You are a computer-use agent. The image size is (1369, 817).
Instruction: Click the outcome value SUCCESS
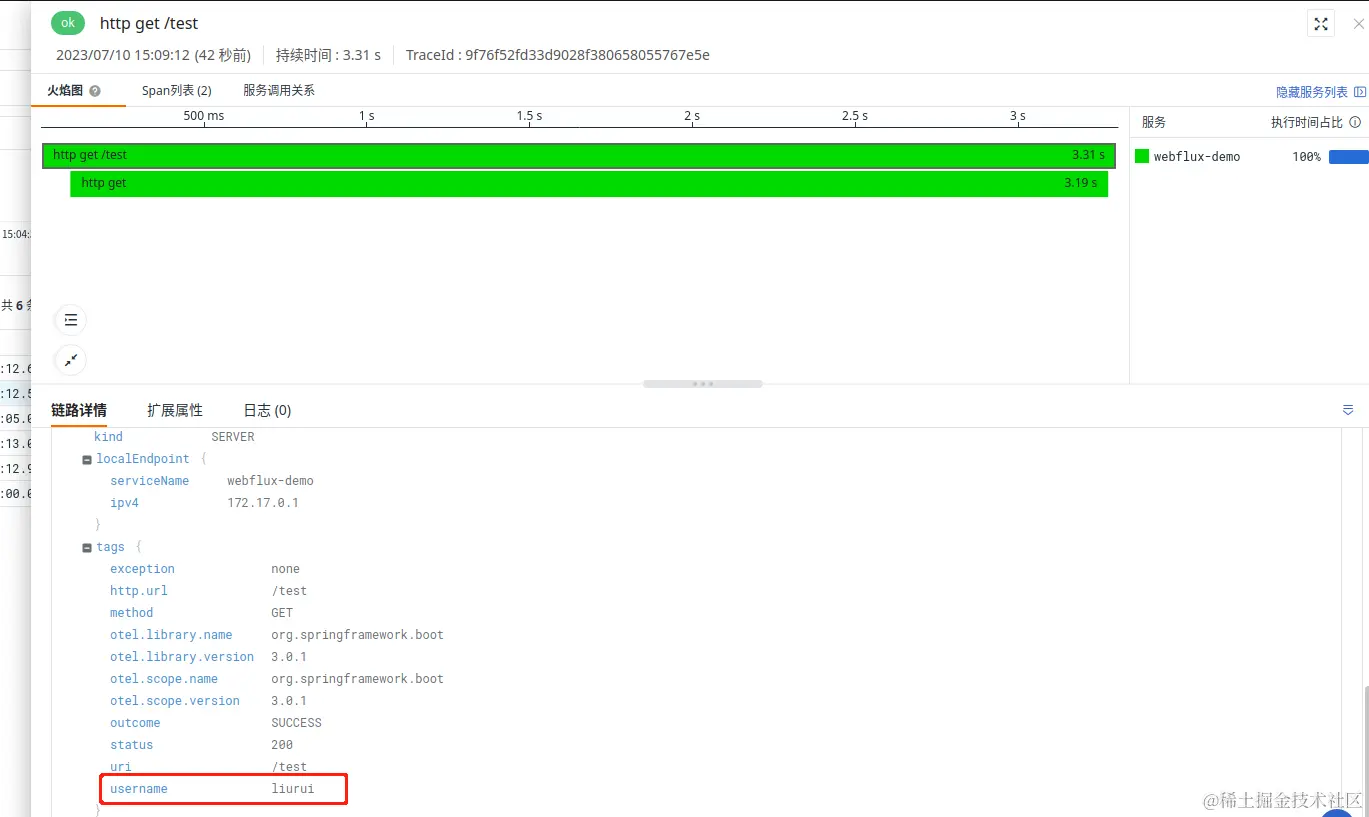point(296,723)
